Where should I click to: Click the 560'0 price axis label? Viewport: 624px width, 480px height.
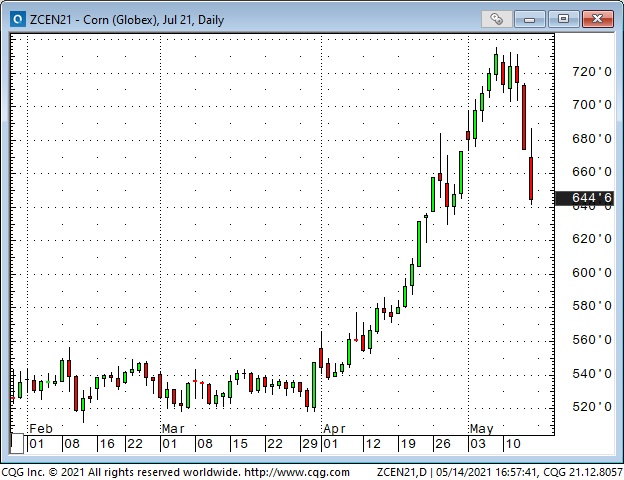(x=591, y=340)
